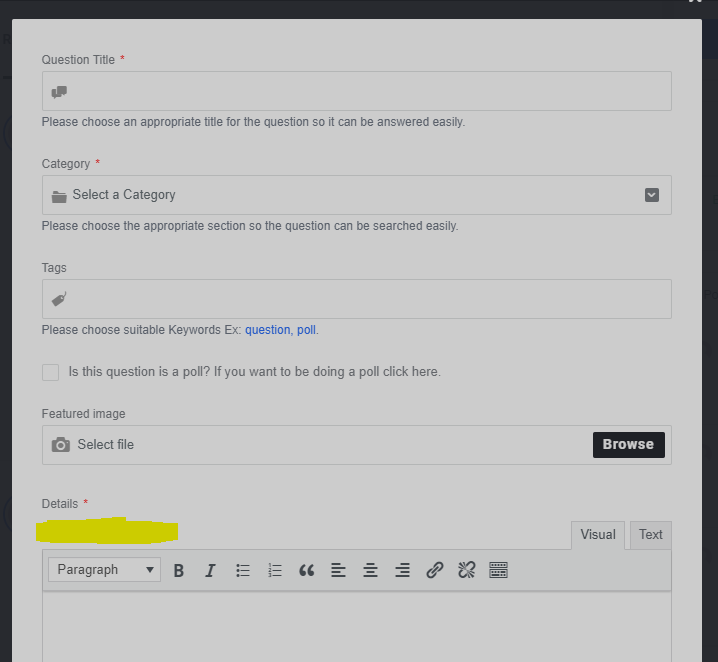718x662 pixels.
Task: Click the folder icon in Category field
Action: (x=59, y=196)
